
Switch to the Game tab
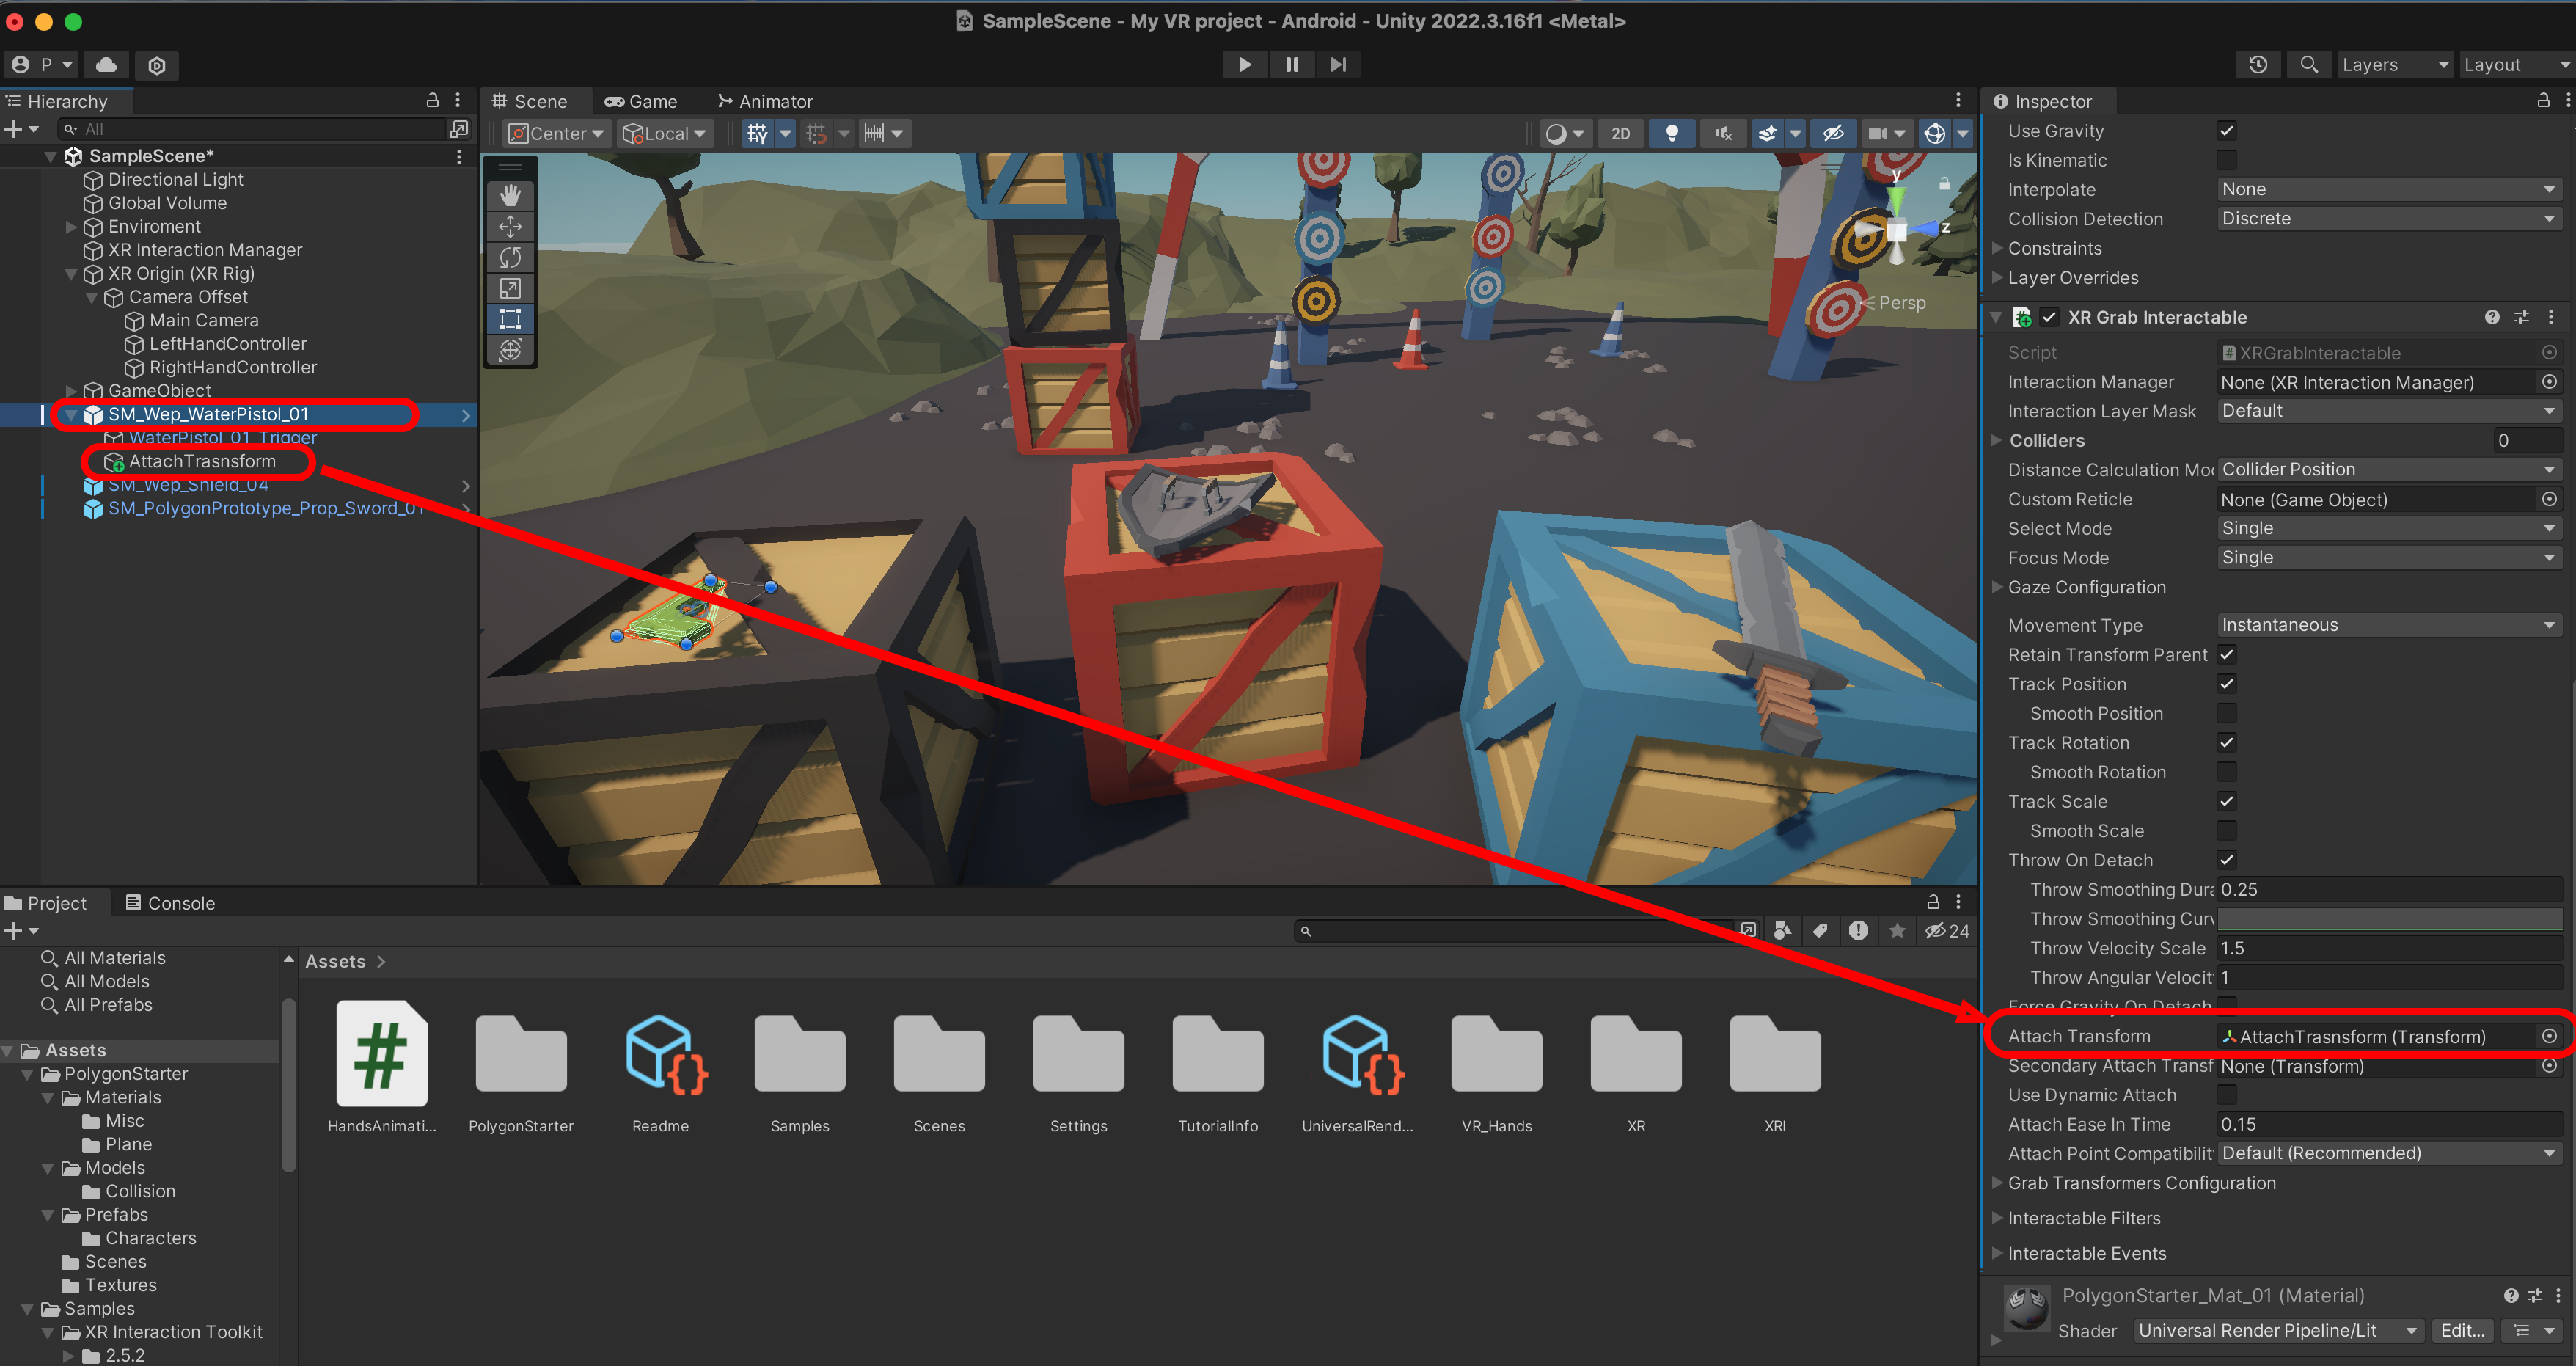point(641,101)
